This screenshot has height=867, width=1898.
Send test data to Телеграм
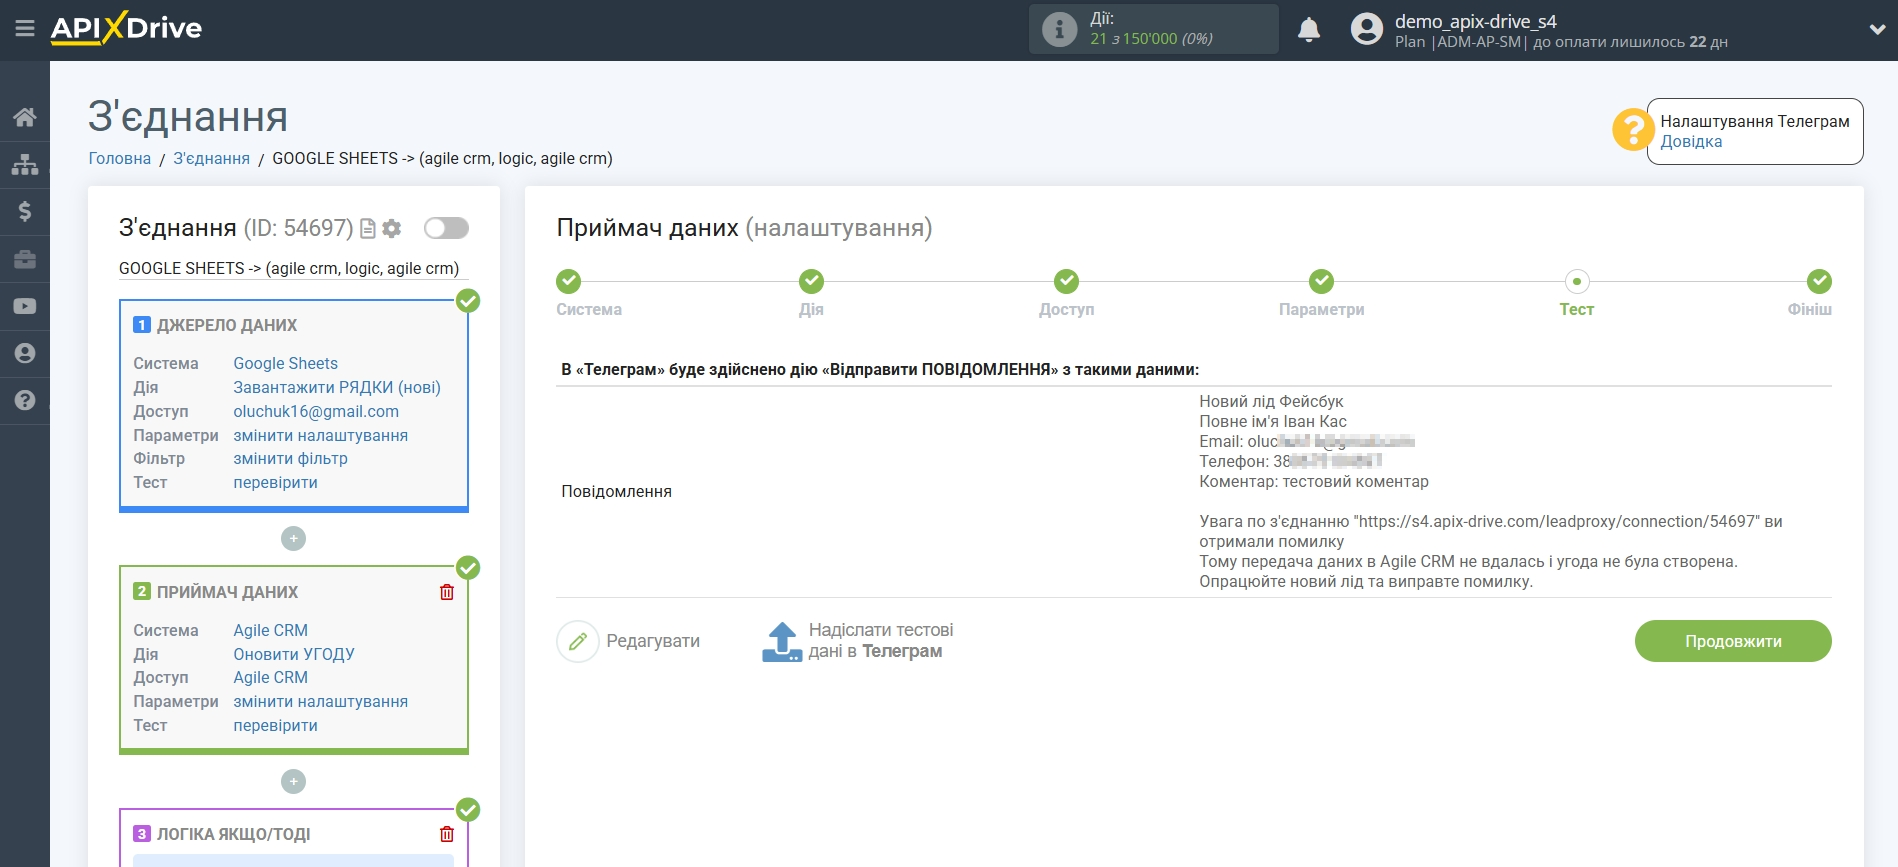click(x=880, y=641)
